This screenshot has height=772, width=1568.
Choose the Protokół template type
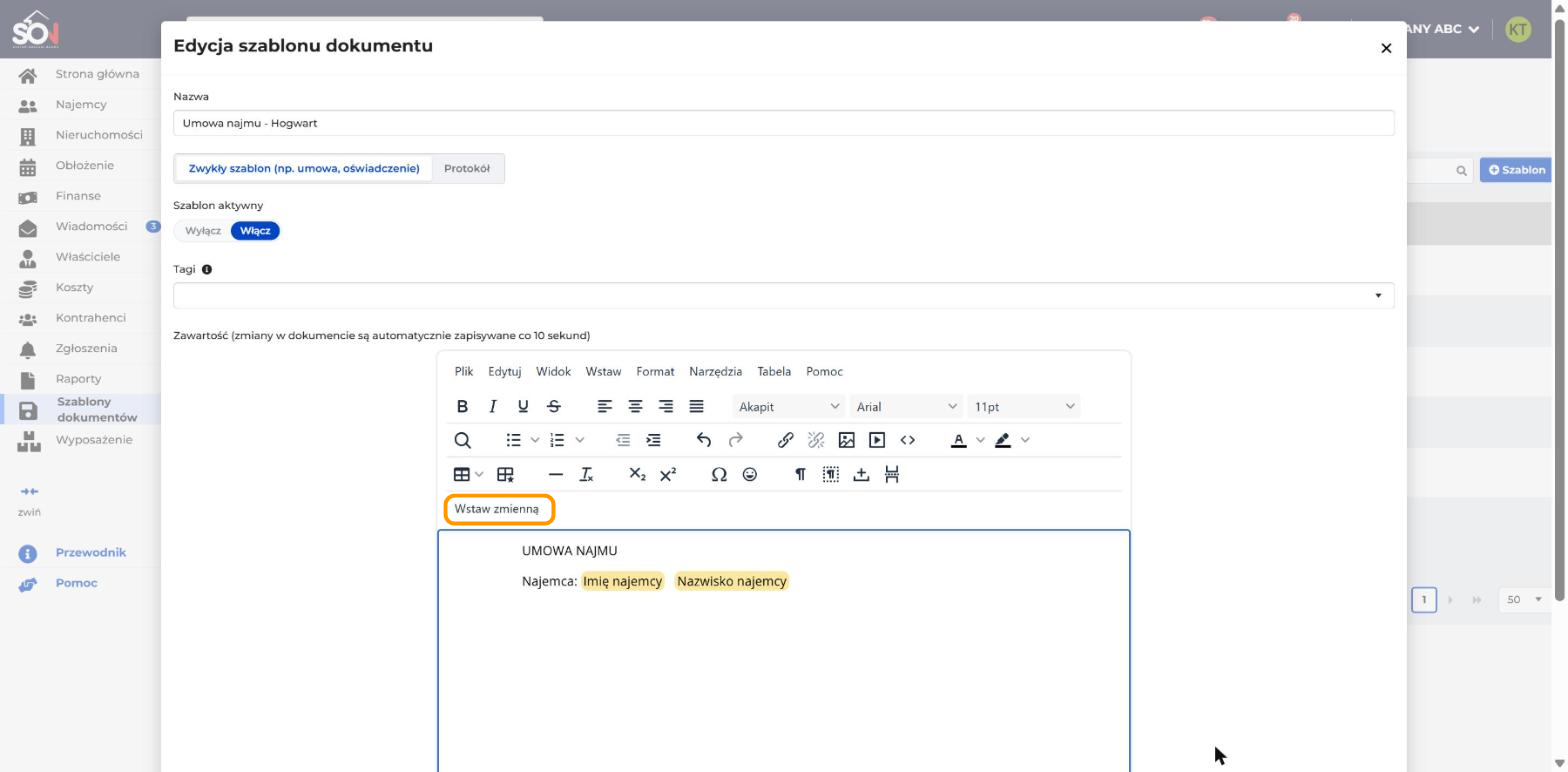[467, 168]
